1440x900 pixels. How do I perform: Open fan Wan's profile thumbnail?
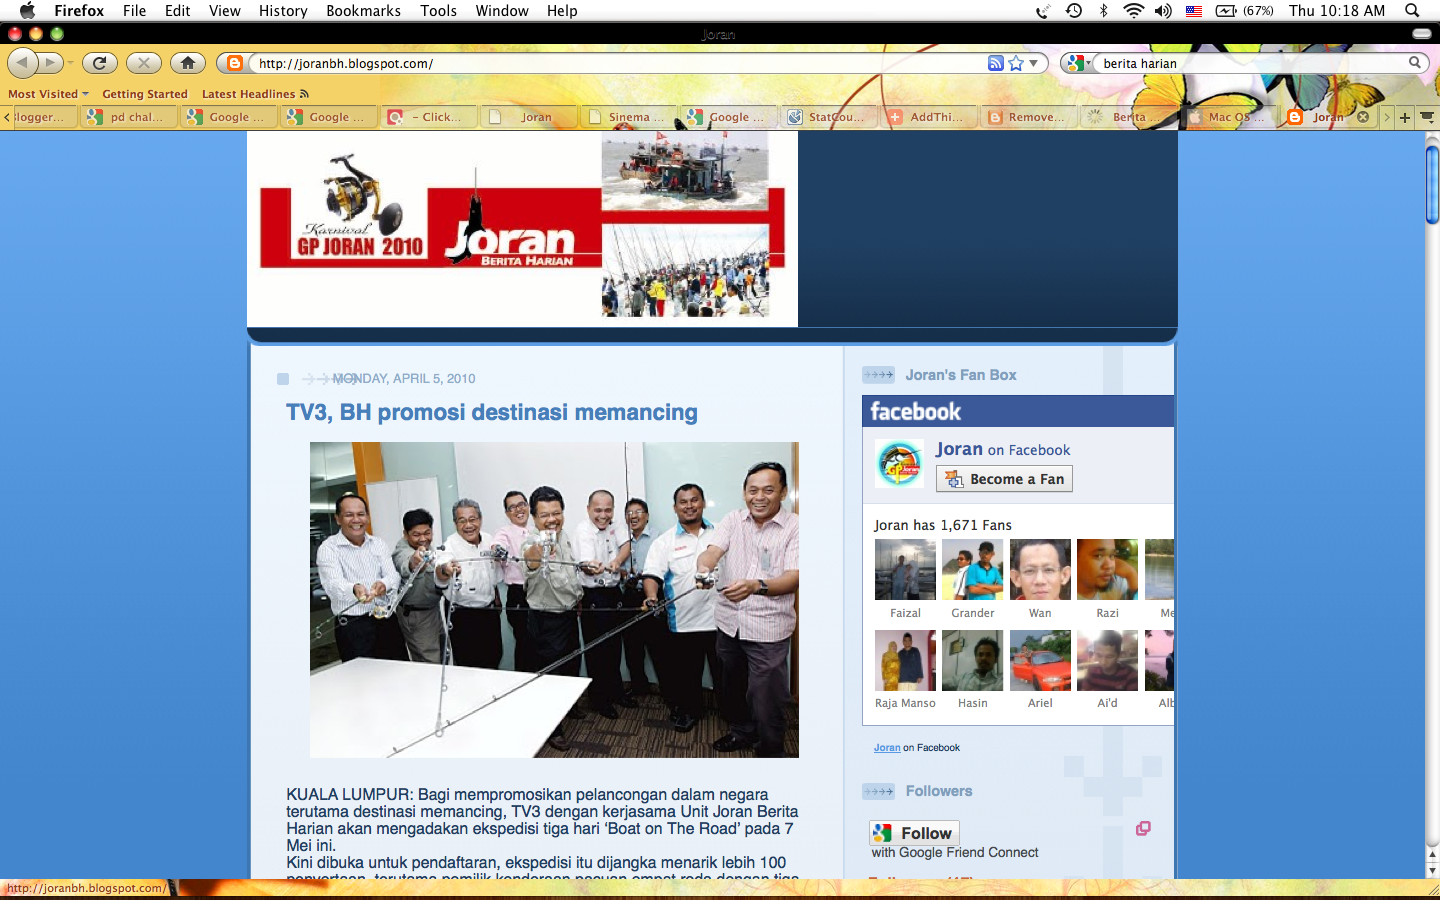1040,570
